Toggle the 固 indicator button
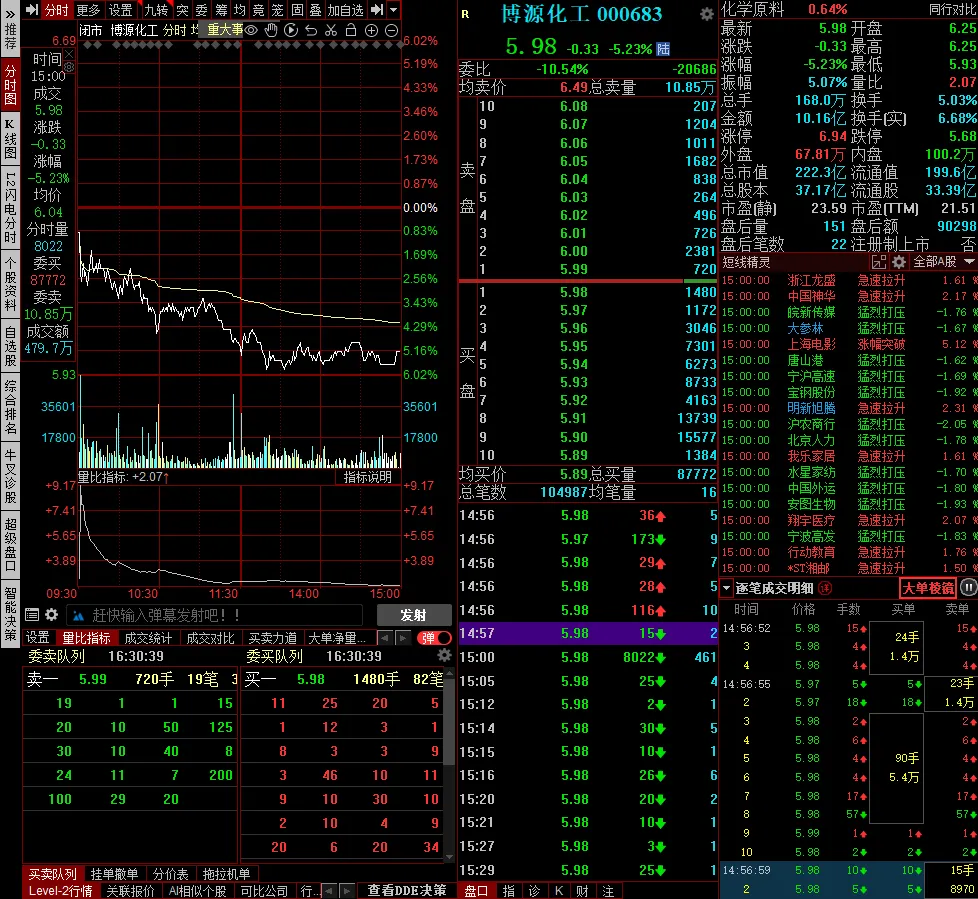This screenshot has width=978, height=899. coord(297,10)
